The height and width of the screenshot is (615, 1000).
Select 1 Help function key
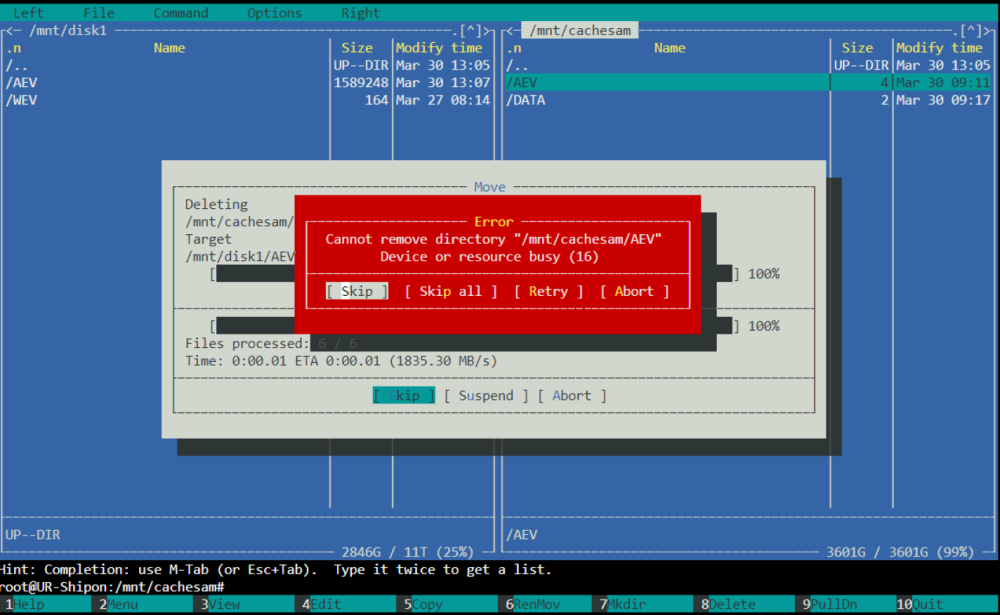click(46, 604)
